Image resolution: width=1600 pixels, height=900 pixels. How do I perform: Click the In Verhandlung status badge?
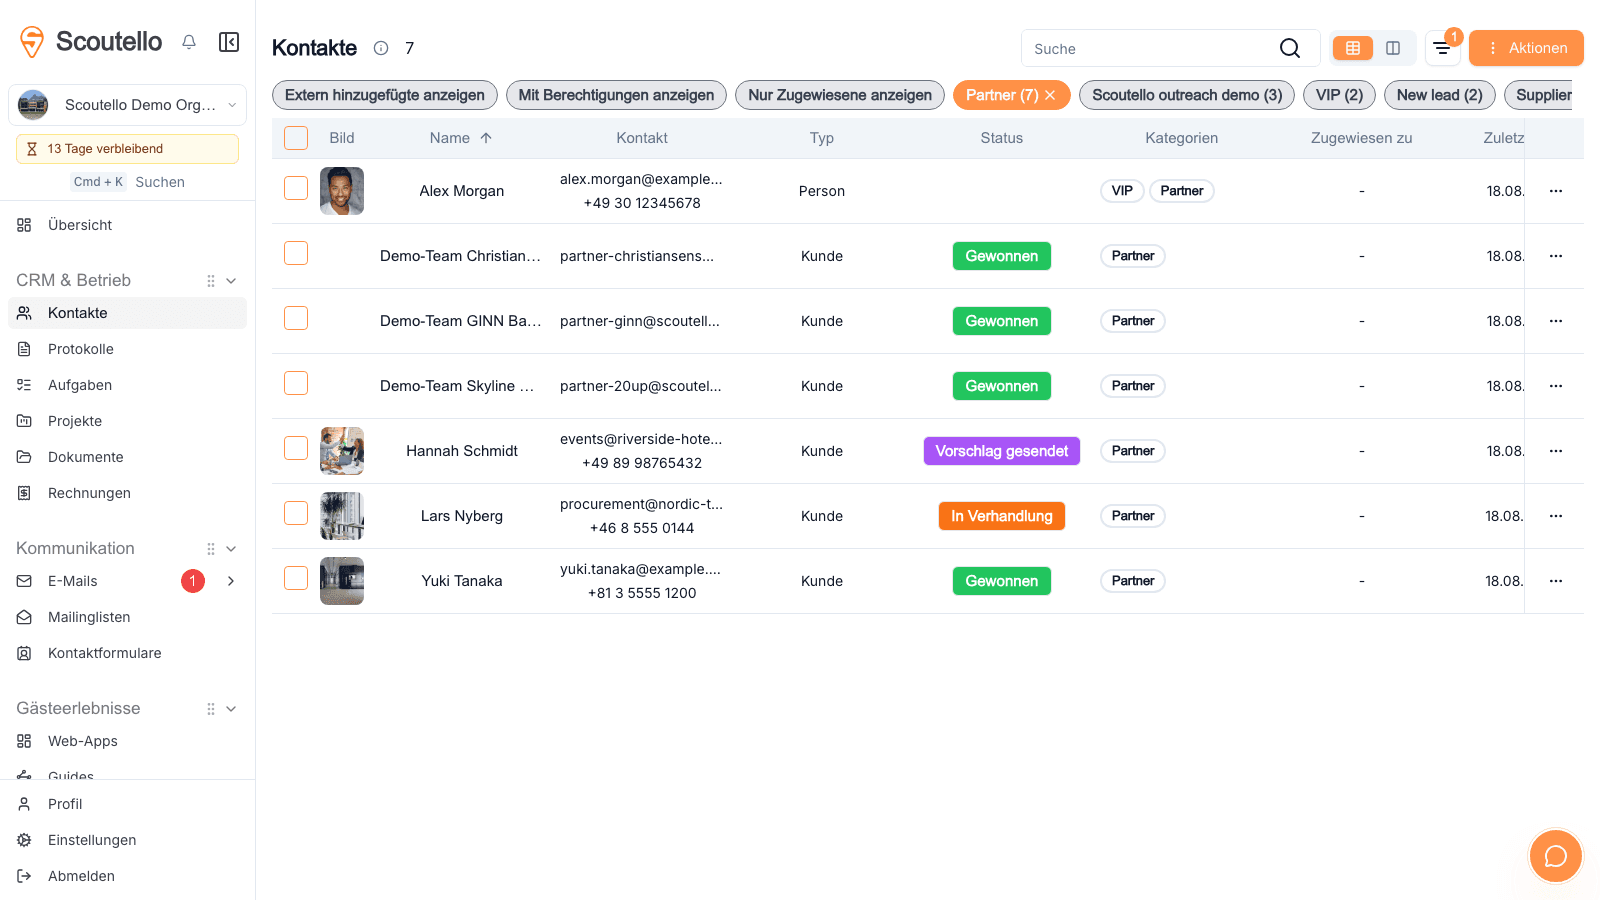coord(1002,516)
